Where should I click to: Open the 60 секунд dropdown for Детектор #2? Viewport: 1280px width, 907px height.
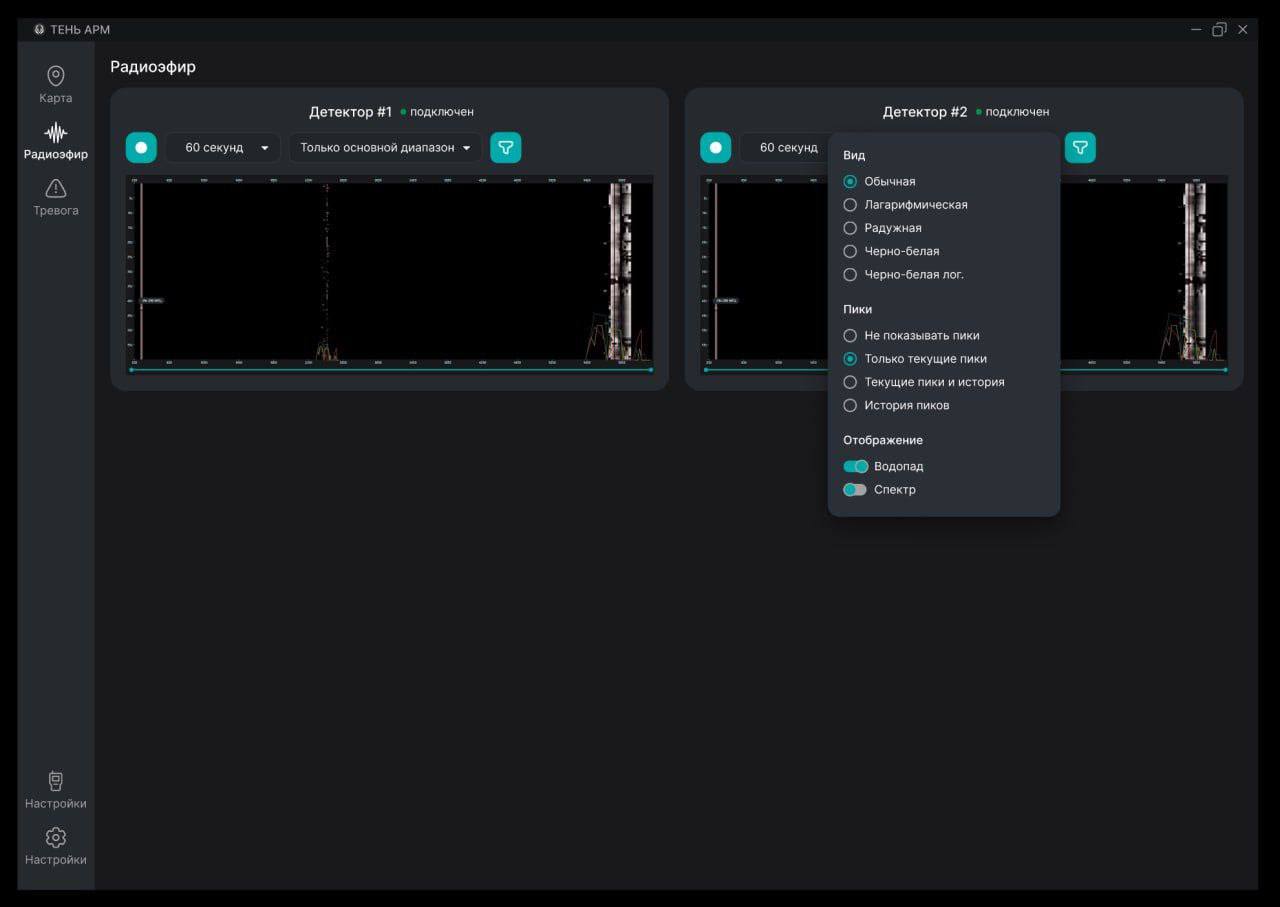pyautogui.click(x=785, y=148)
